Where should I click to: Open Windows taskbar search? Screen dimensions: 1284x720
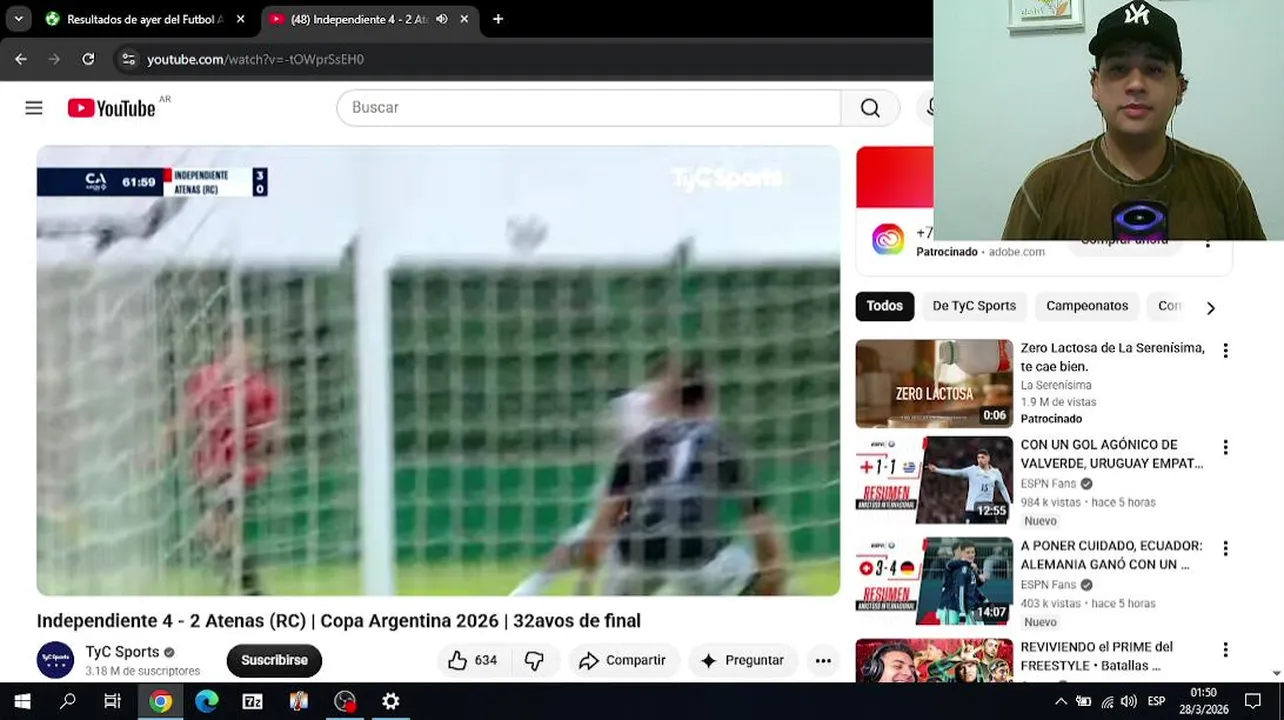[68, 701]
